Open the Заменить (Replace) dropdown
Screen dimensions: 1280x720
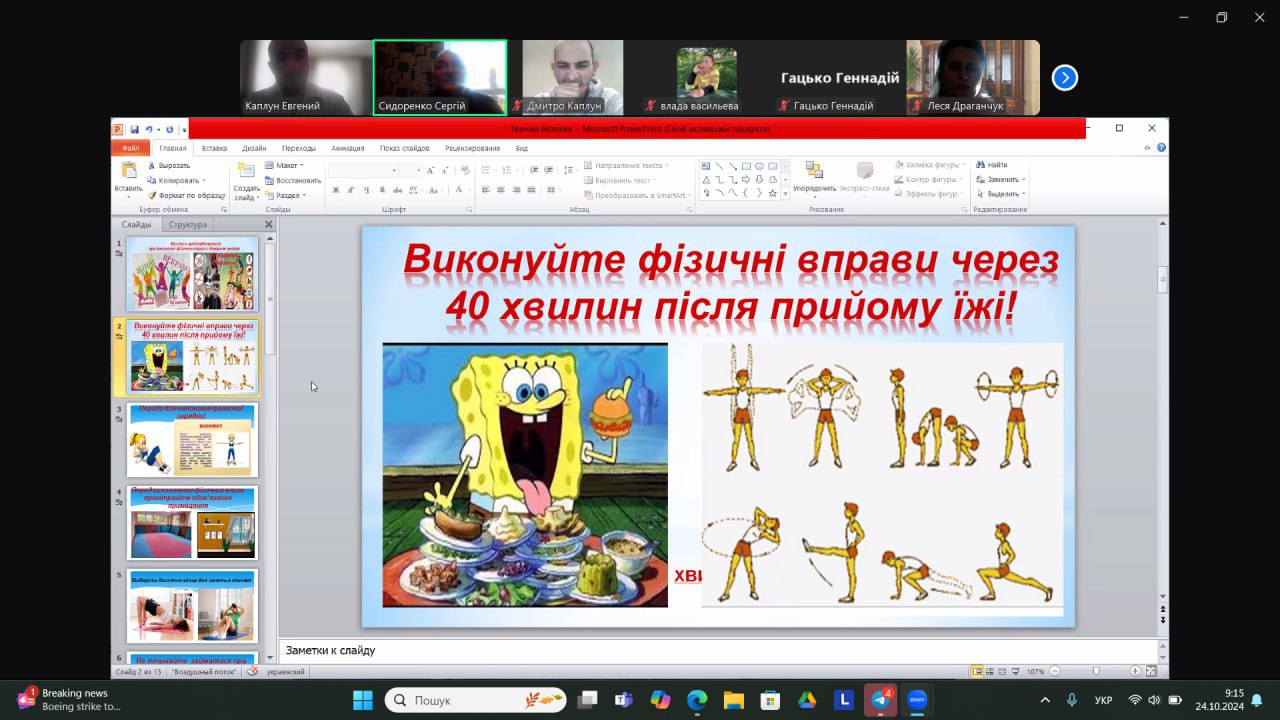pyautogui.click(x=1000, y=179)
